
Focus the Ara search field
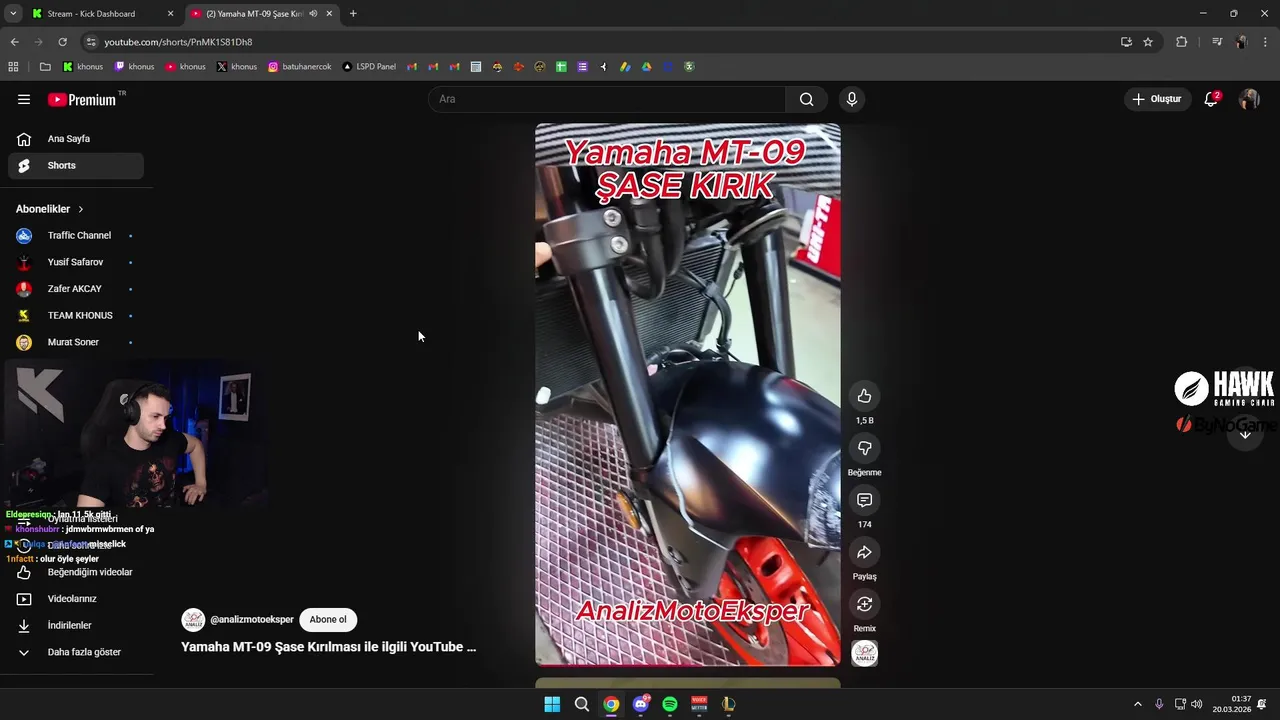point(607,99)
